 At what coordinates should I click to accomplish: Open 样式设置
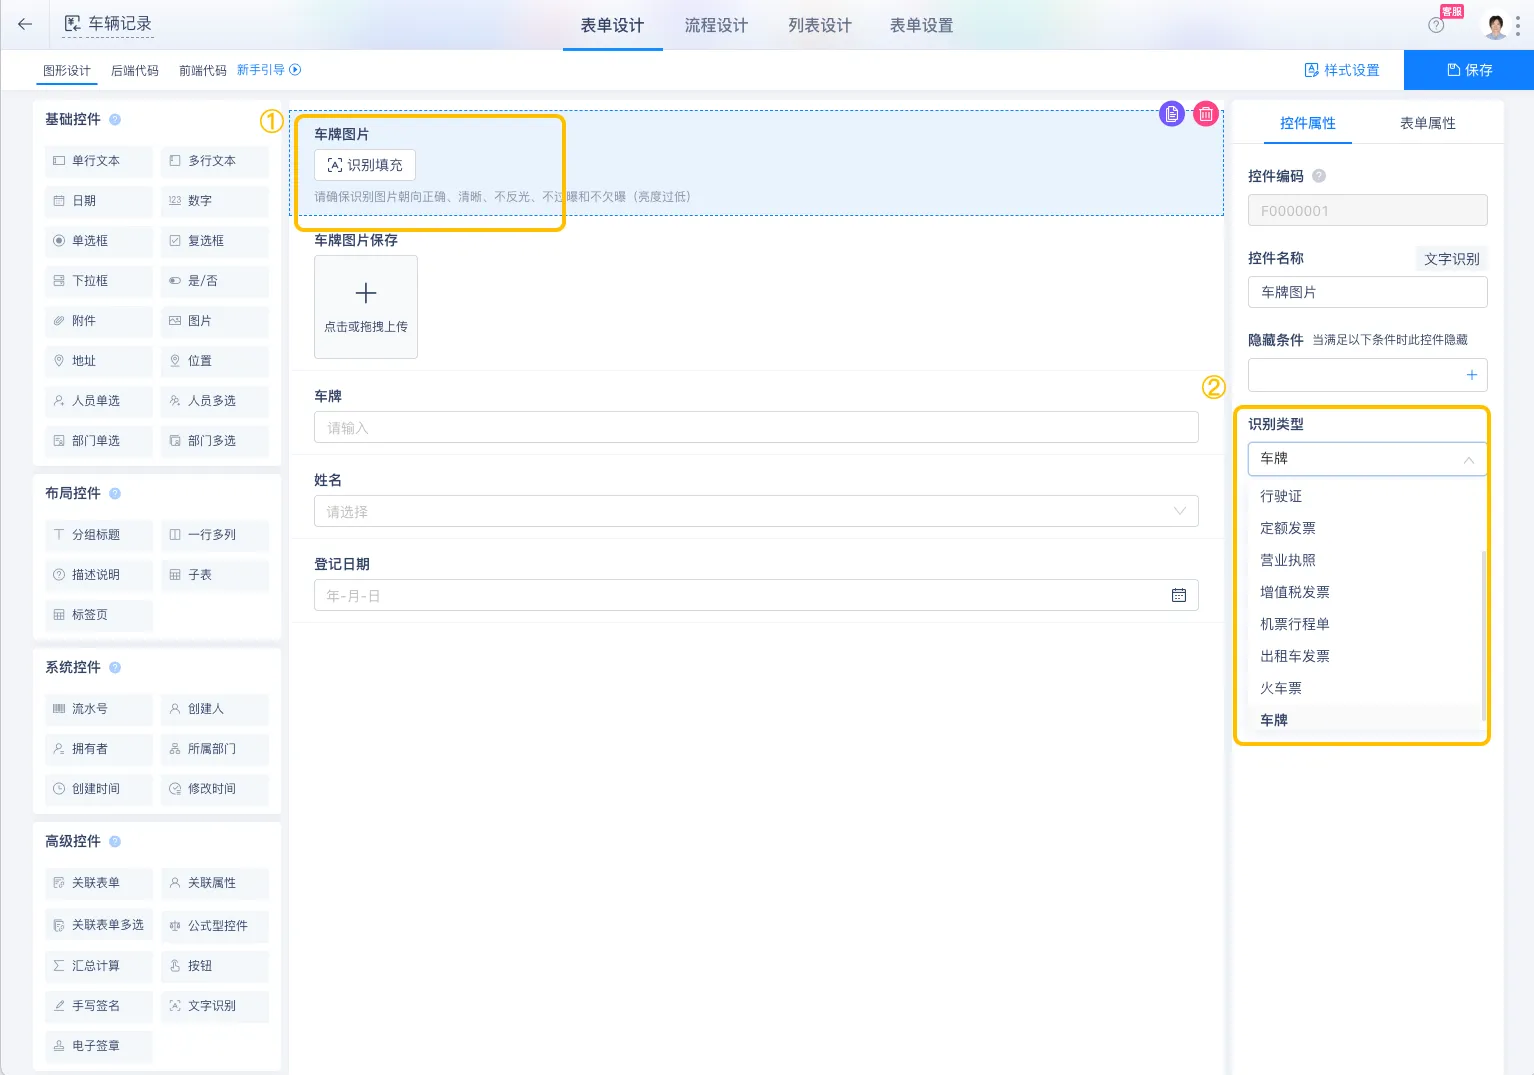coord(1342,70)
